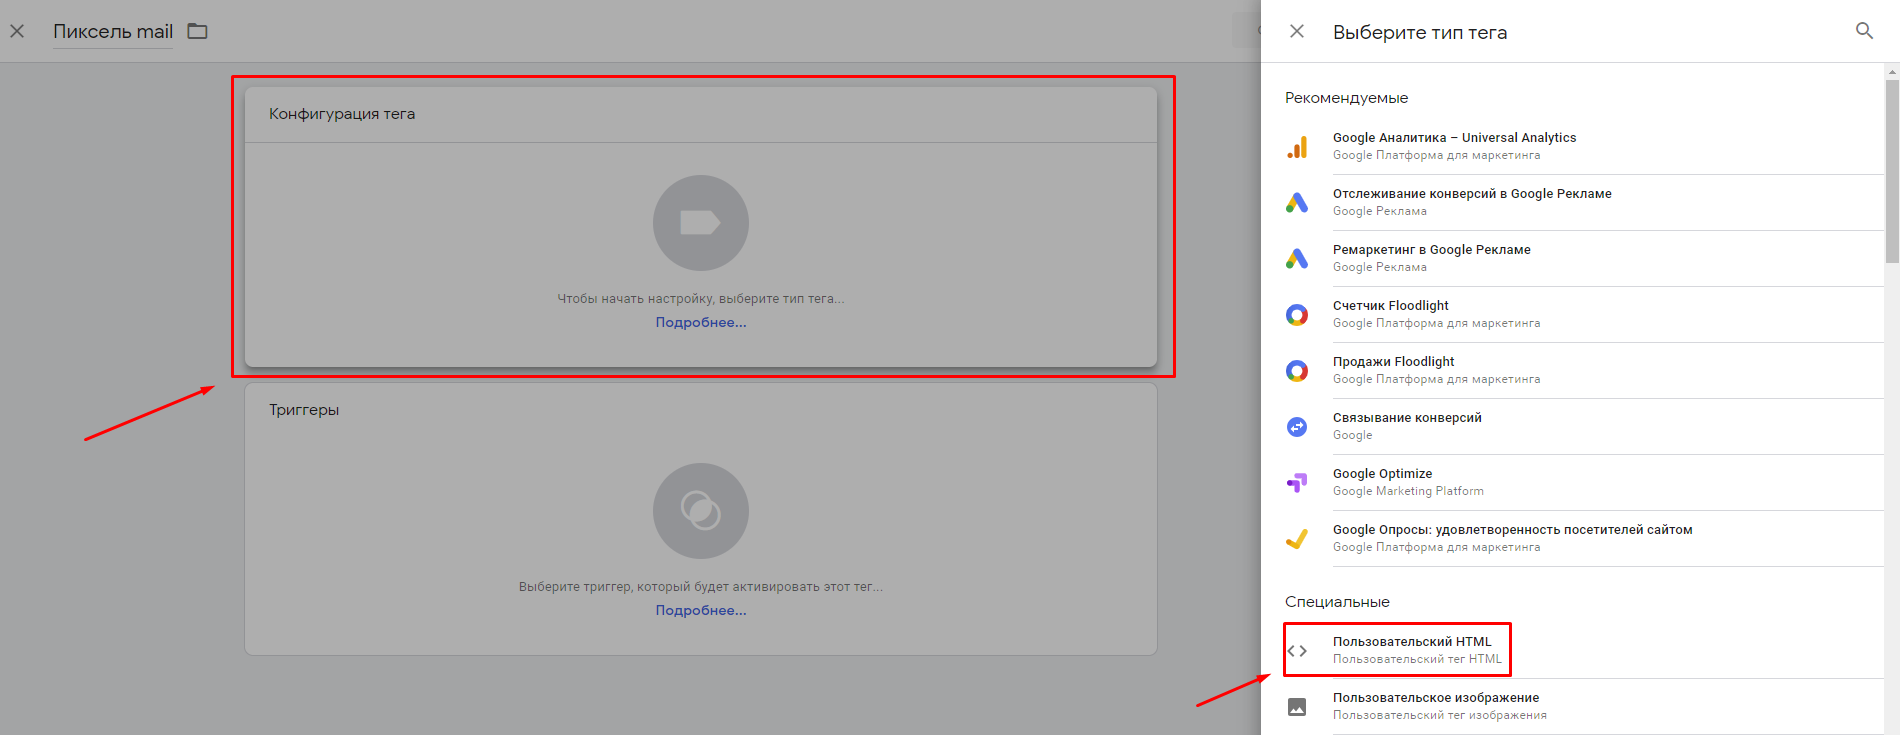Select the Google Surveys checkmark icon
Image resolution: width=1900 pixels, height=735 pixels.
[x=1297, y=539]
